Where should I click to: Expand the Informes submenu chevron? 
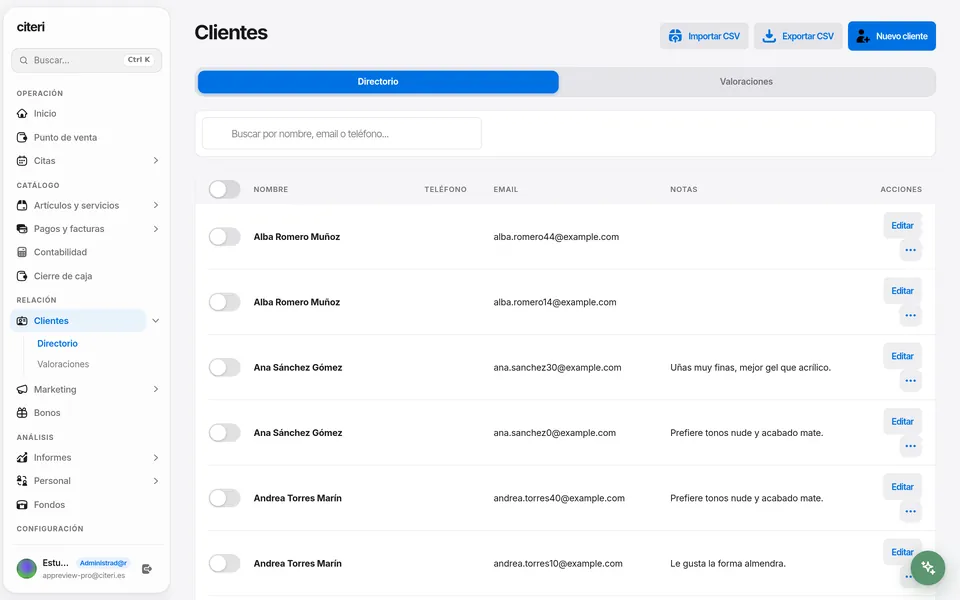coord(156,457)
